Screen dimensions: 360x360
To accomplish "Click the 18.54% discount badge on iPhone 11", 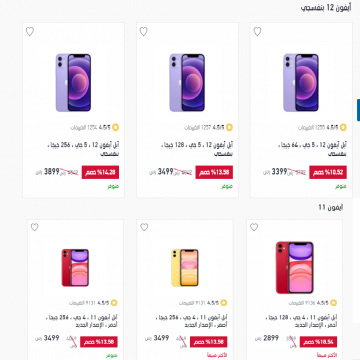I will (x=318, y=342).
